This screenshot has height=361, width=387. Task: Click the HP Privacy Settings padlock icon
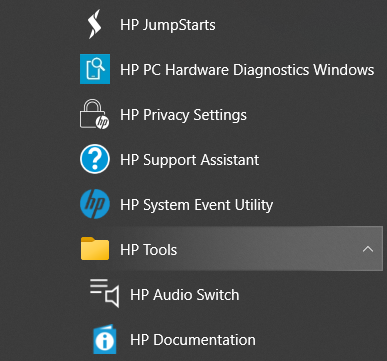pyautogui.click(x=94, y=114)
